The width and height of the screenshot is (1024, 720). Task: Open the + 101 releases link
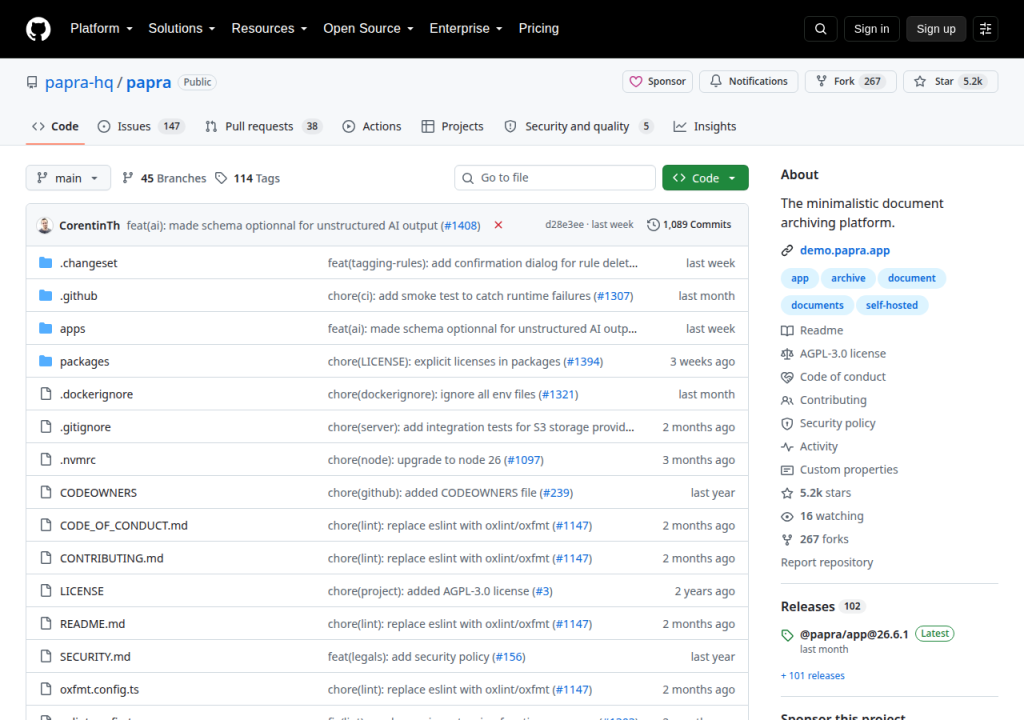812,676
